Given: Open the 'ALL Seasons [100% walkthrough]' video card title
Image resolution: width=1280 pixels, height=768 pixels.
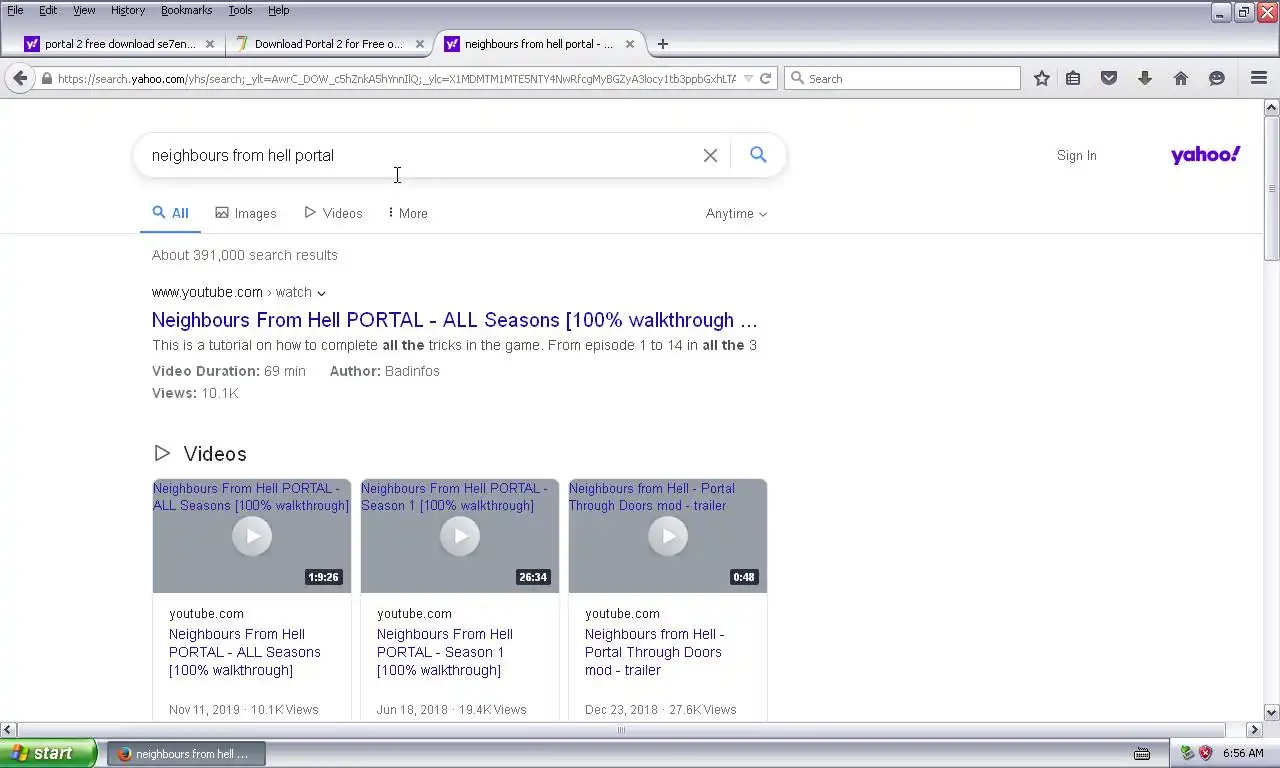Looking at the screenshot, I should 245,652.
